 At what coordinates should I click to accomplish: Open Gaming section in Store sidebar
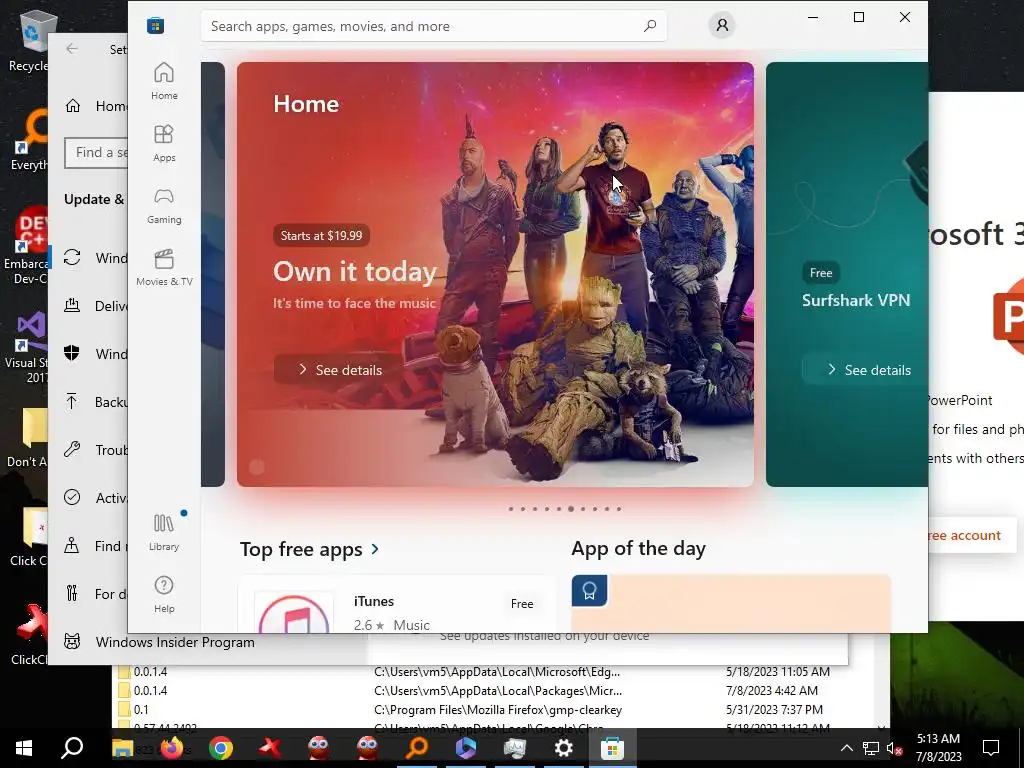pos(164,205)
